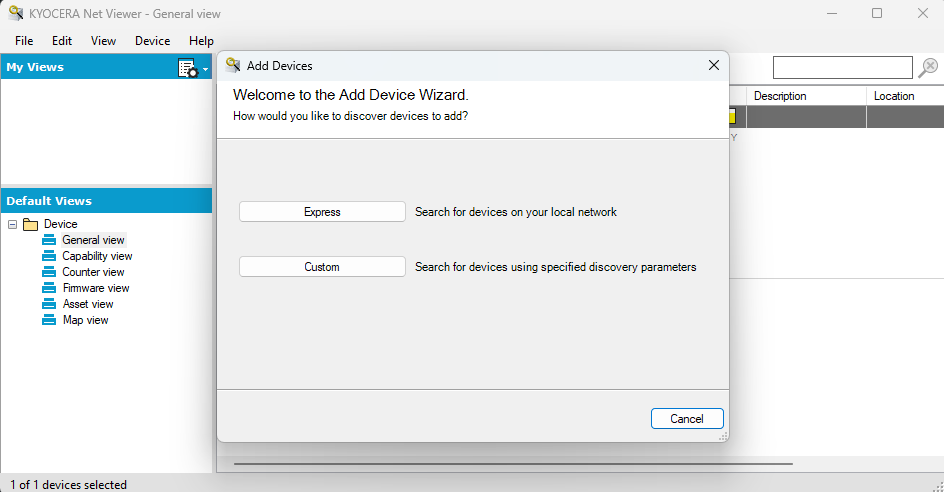944x492 pixels.
Task: Select the Capability view icon
Action: point(49,256)
